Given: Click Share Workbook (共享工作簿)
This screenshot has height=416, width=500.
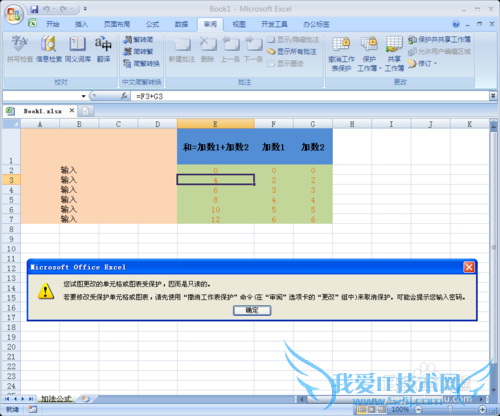Looking at the screenshot, I should pos(394,53).
